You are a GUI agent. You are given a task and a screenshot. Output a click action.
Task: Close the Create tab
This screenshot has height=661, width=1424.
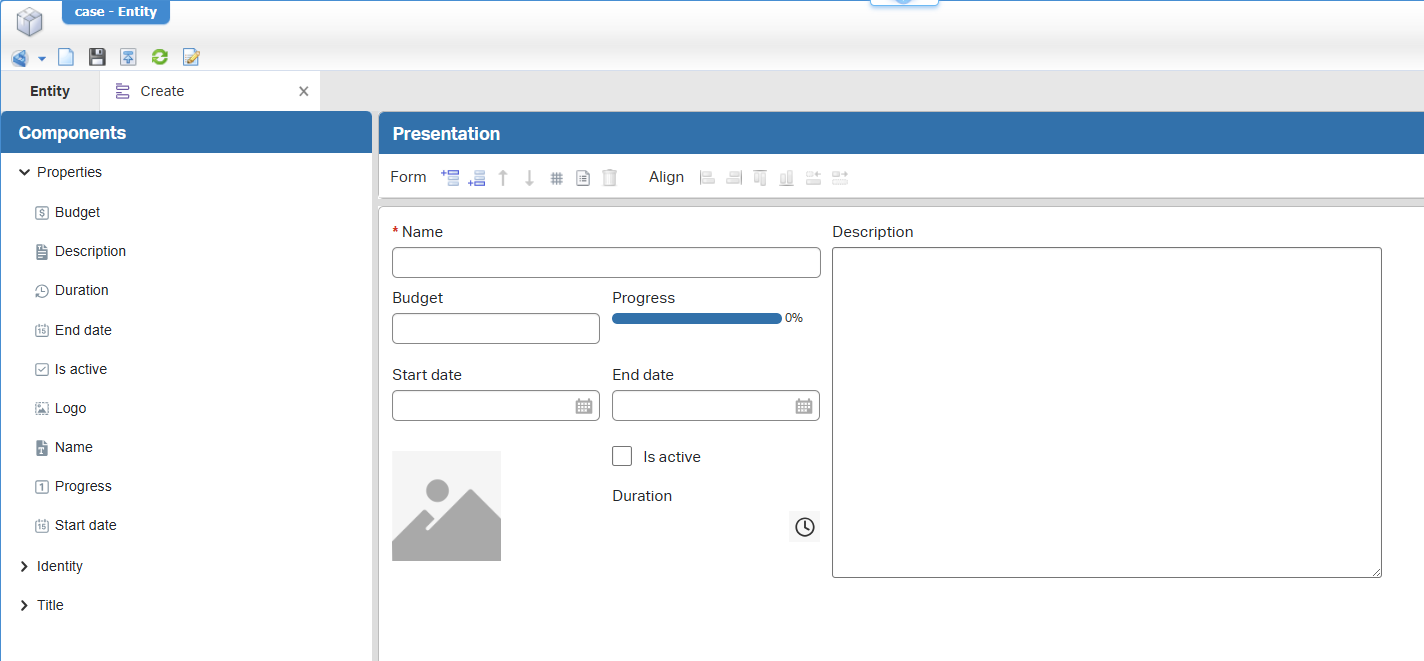point(304,91)
